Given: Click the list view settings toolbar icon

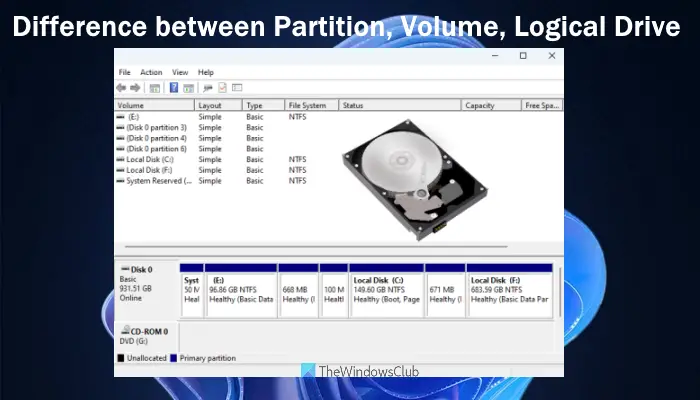Looking at the screenshot, I should 237,88.
